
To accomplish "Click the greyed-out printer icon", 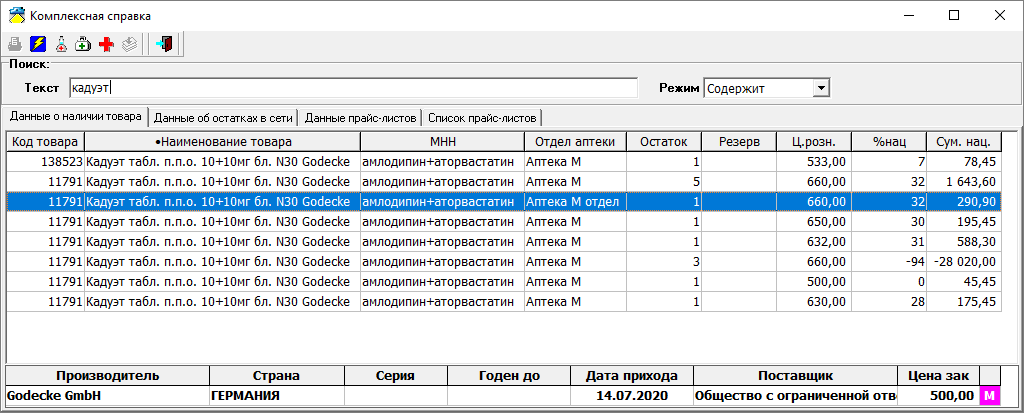I will [x=15, y=44].
